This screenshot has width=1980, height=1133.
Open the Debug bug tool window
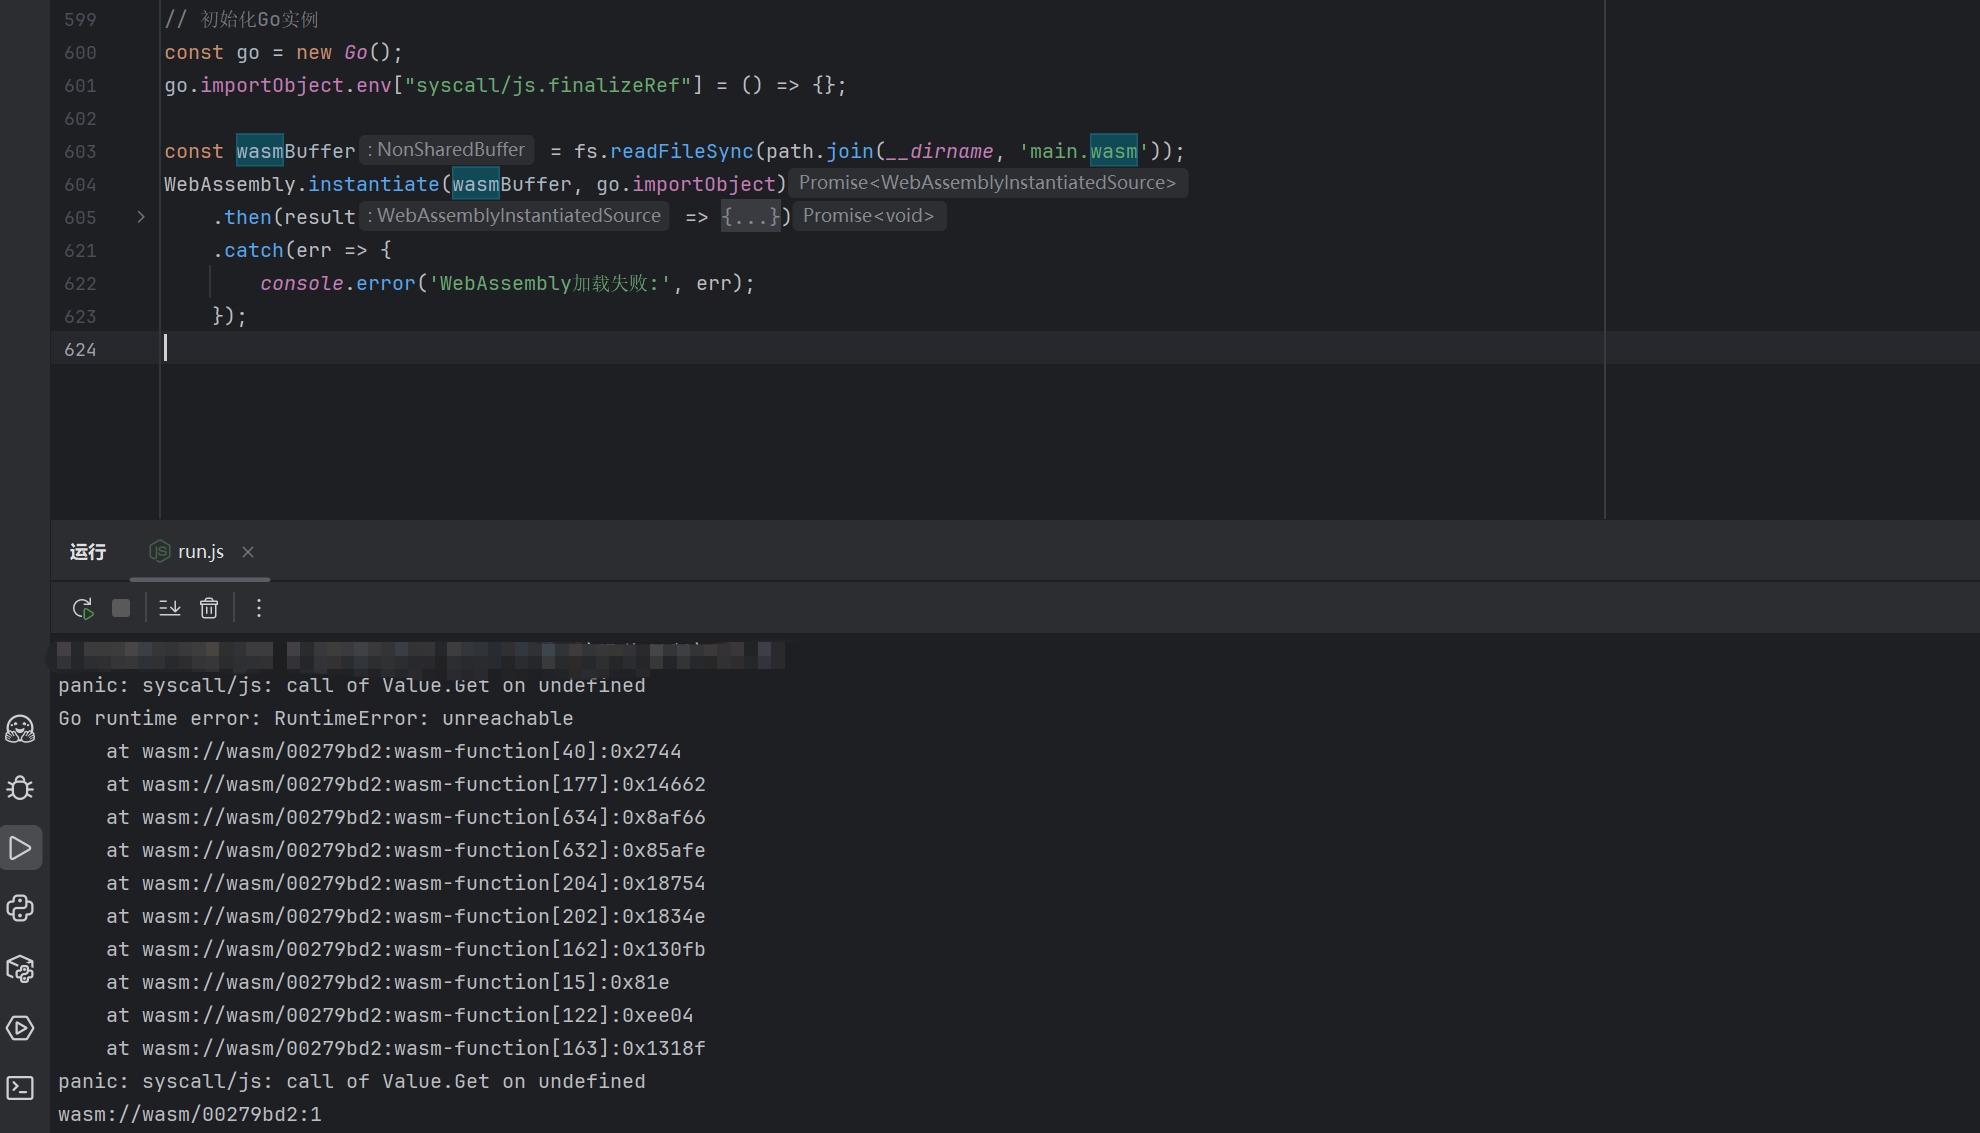[x=20, y=788]
